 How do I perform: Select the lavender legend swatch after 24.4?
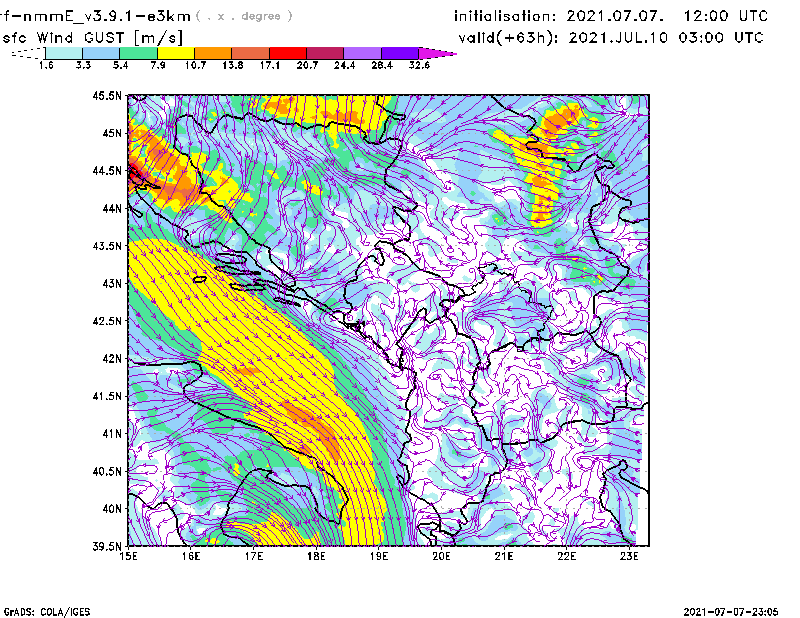pyautogui.click(x=363, y=53)
